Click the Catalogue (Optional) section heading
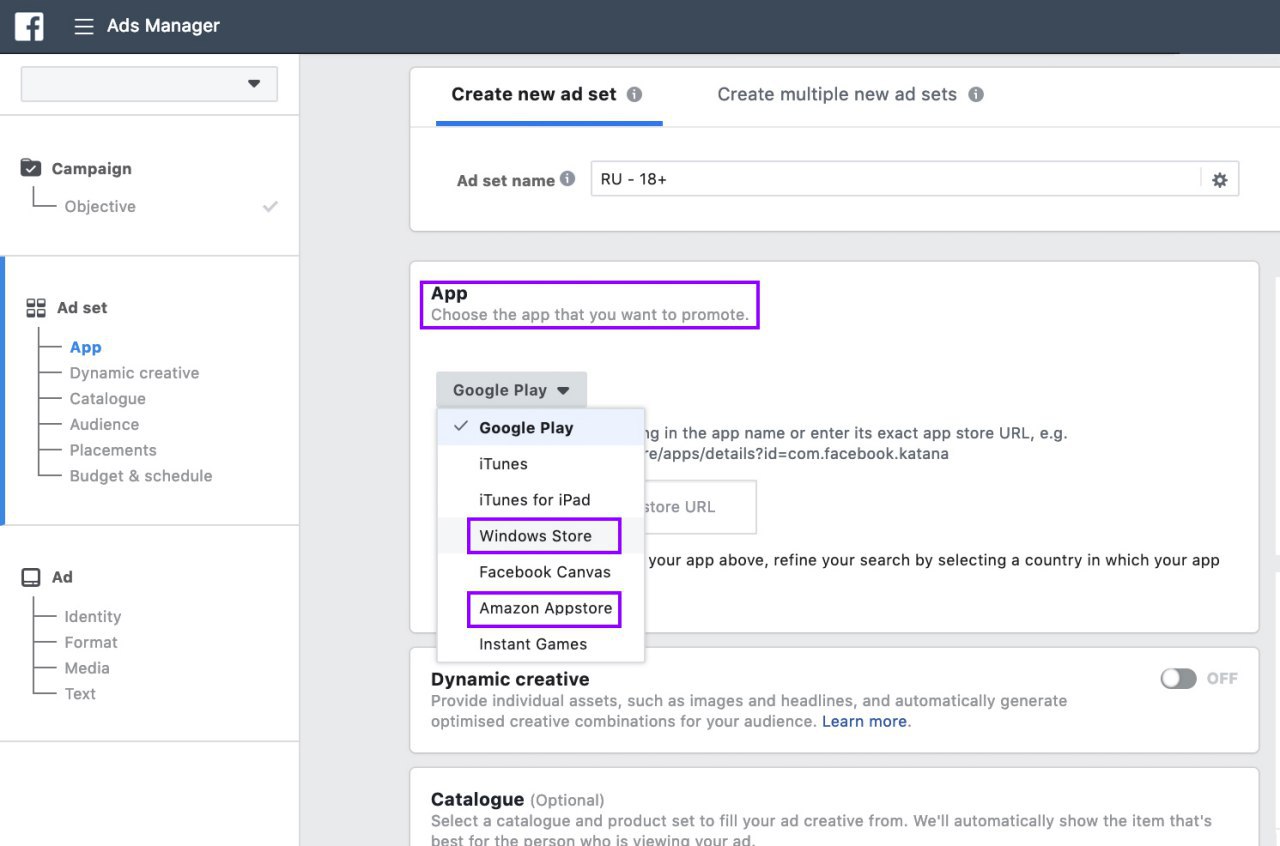The image size is (1280, 846). click(517, 799)
